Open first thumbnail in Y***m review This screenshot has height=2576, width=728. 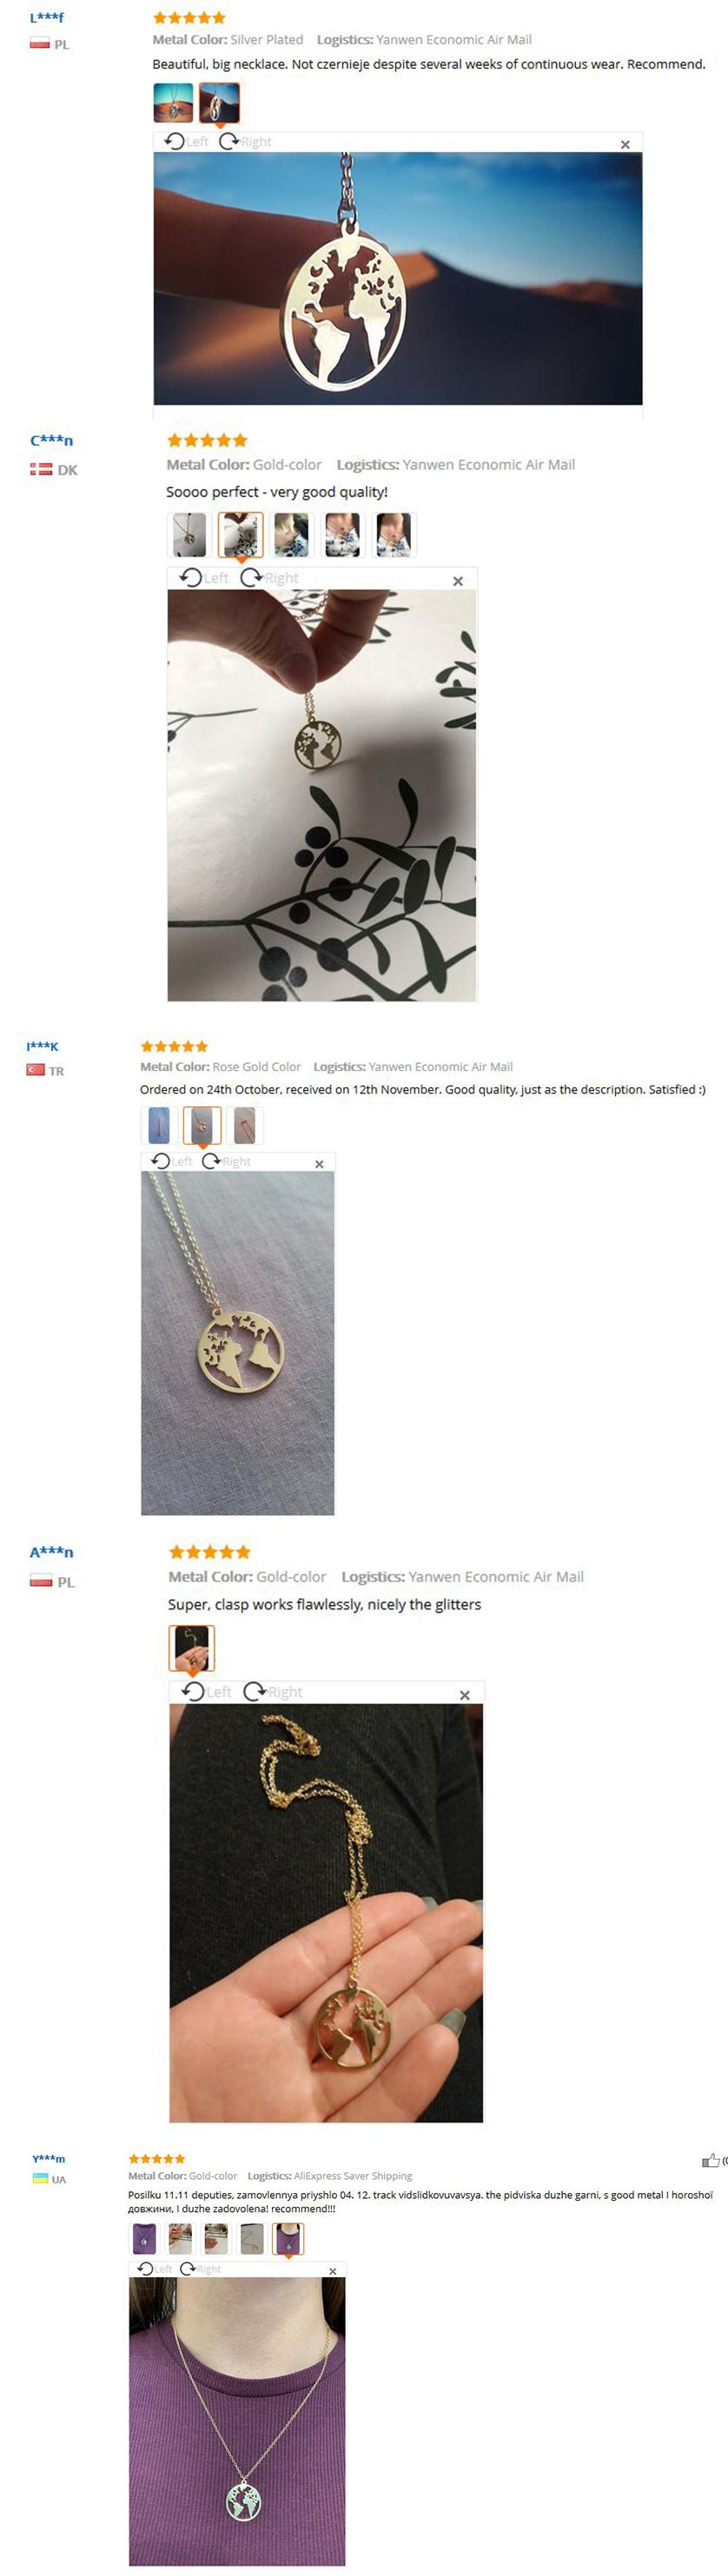pyautogui.click(x=144, y=2238)
